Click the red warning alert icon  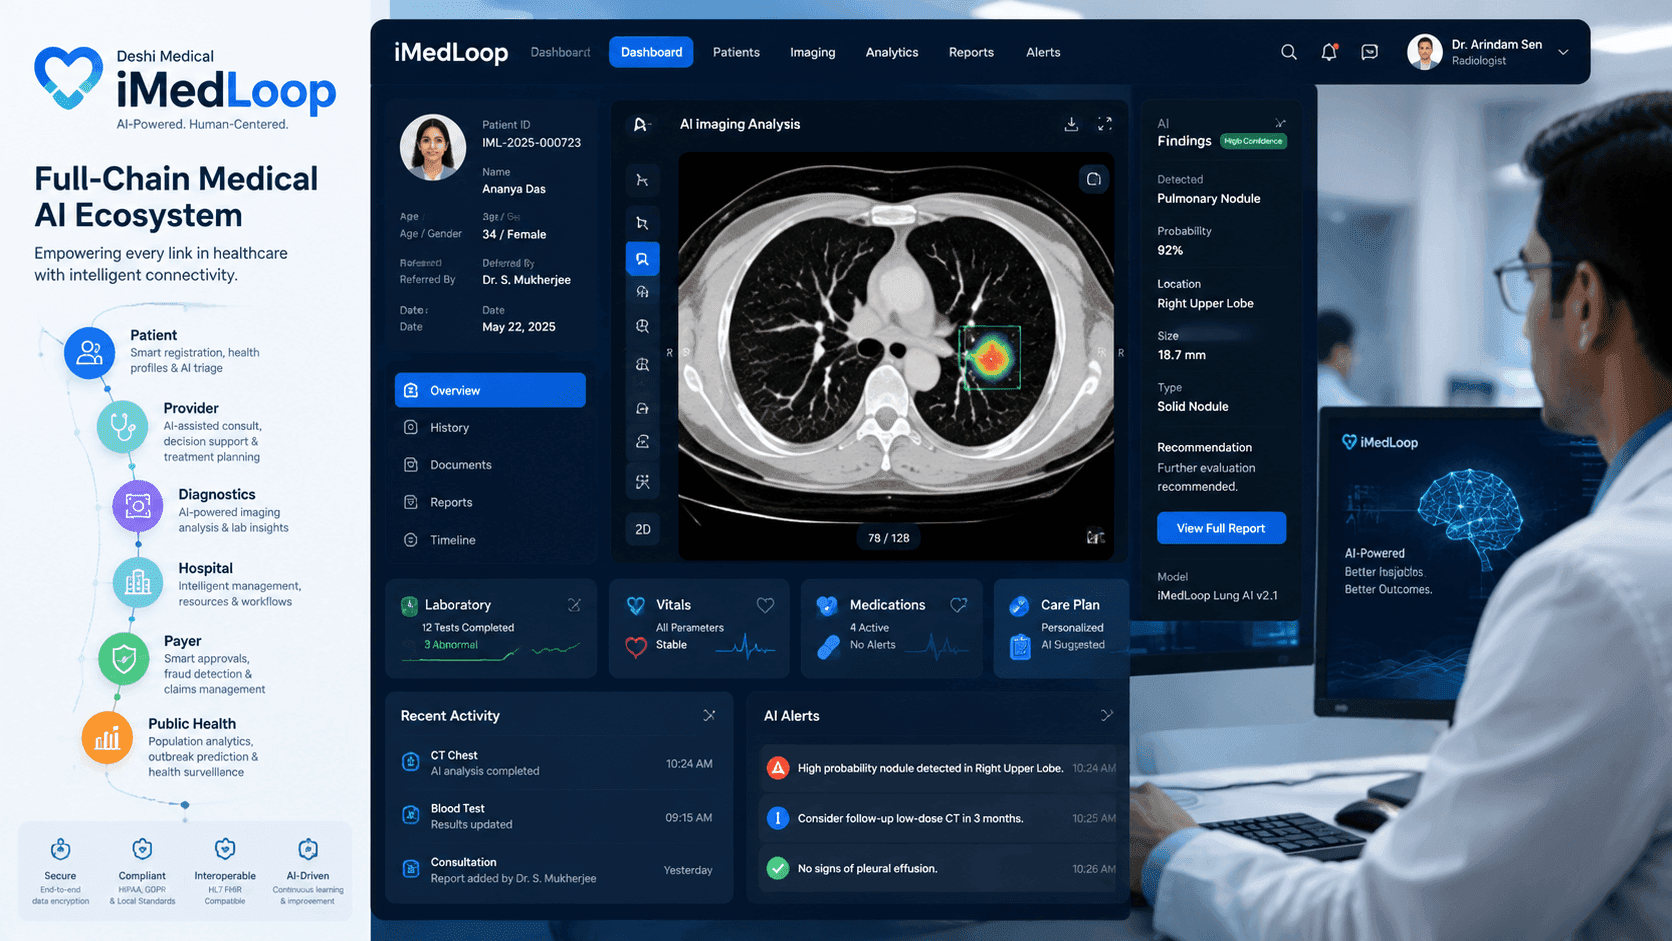[x=777, y=768]
